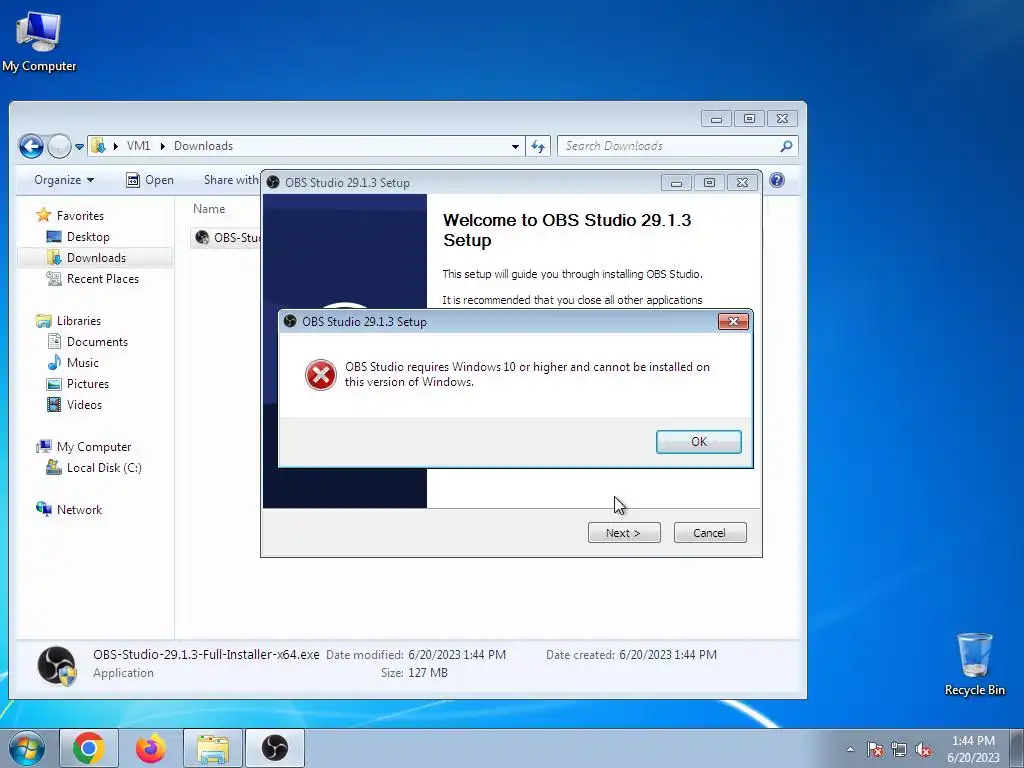Click Open in Explorer toolbar
1024x768 pixels.
(150, 180)
